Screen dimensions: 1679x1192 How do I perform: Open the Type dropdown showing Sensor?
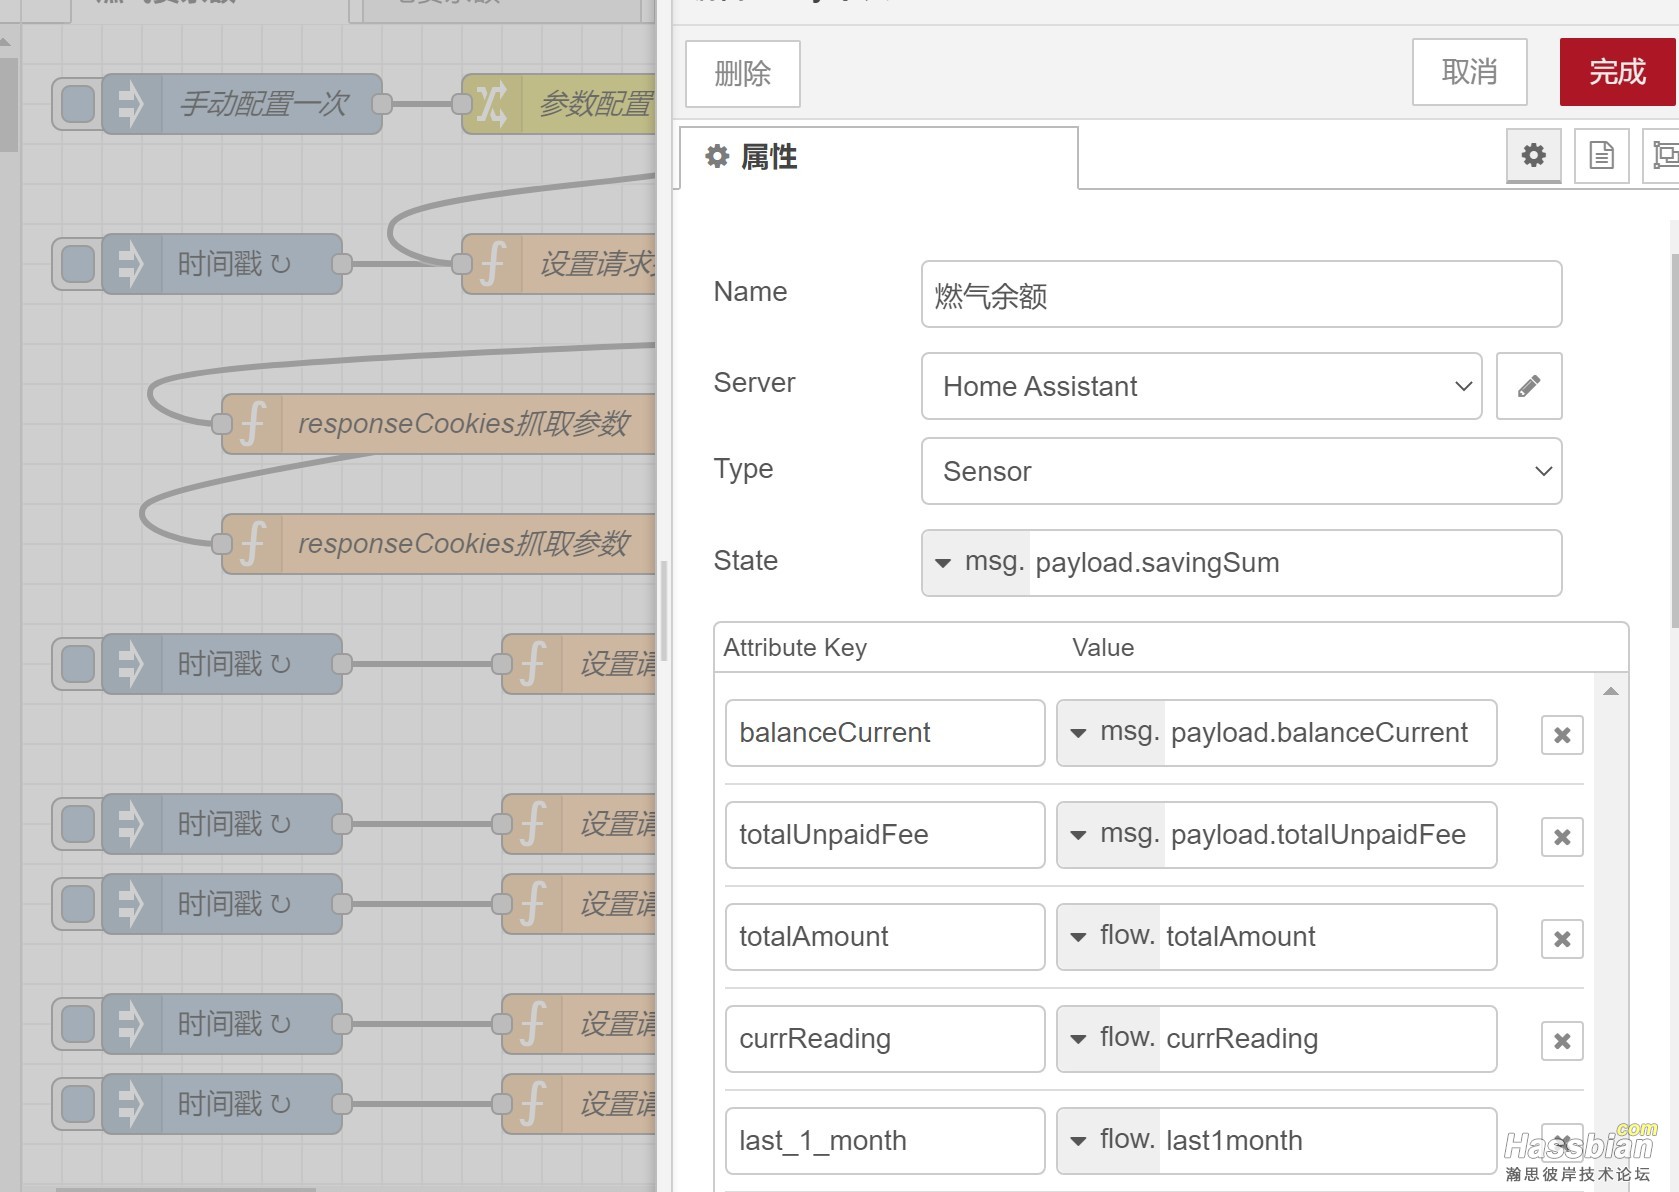1241,471
